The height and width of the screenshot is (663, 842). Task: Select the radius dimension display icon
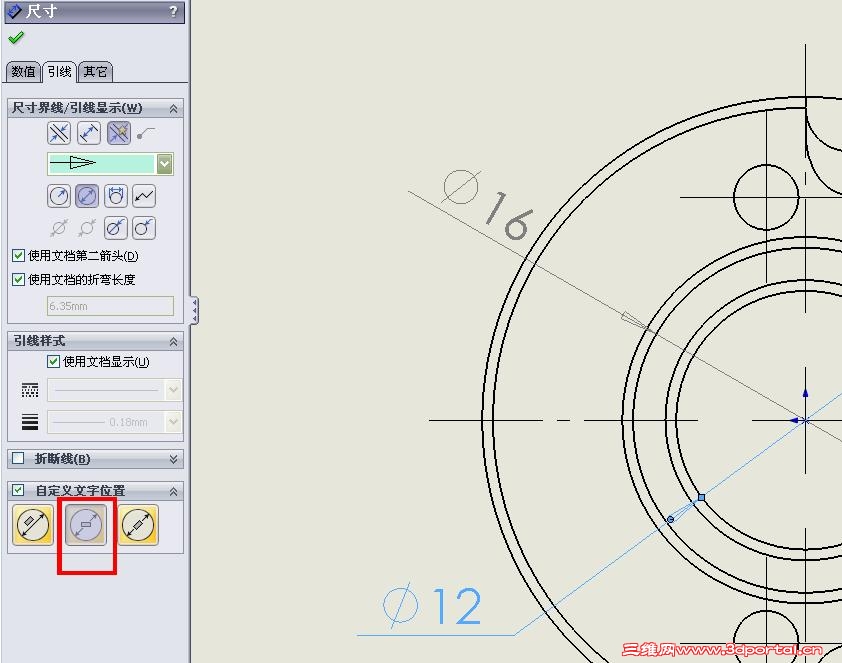point(59,196)
